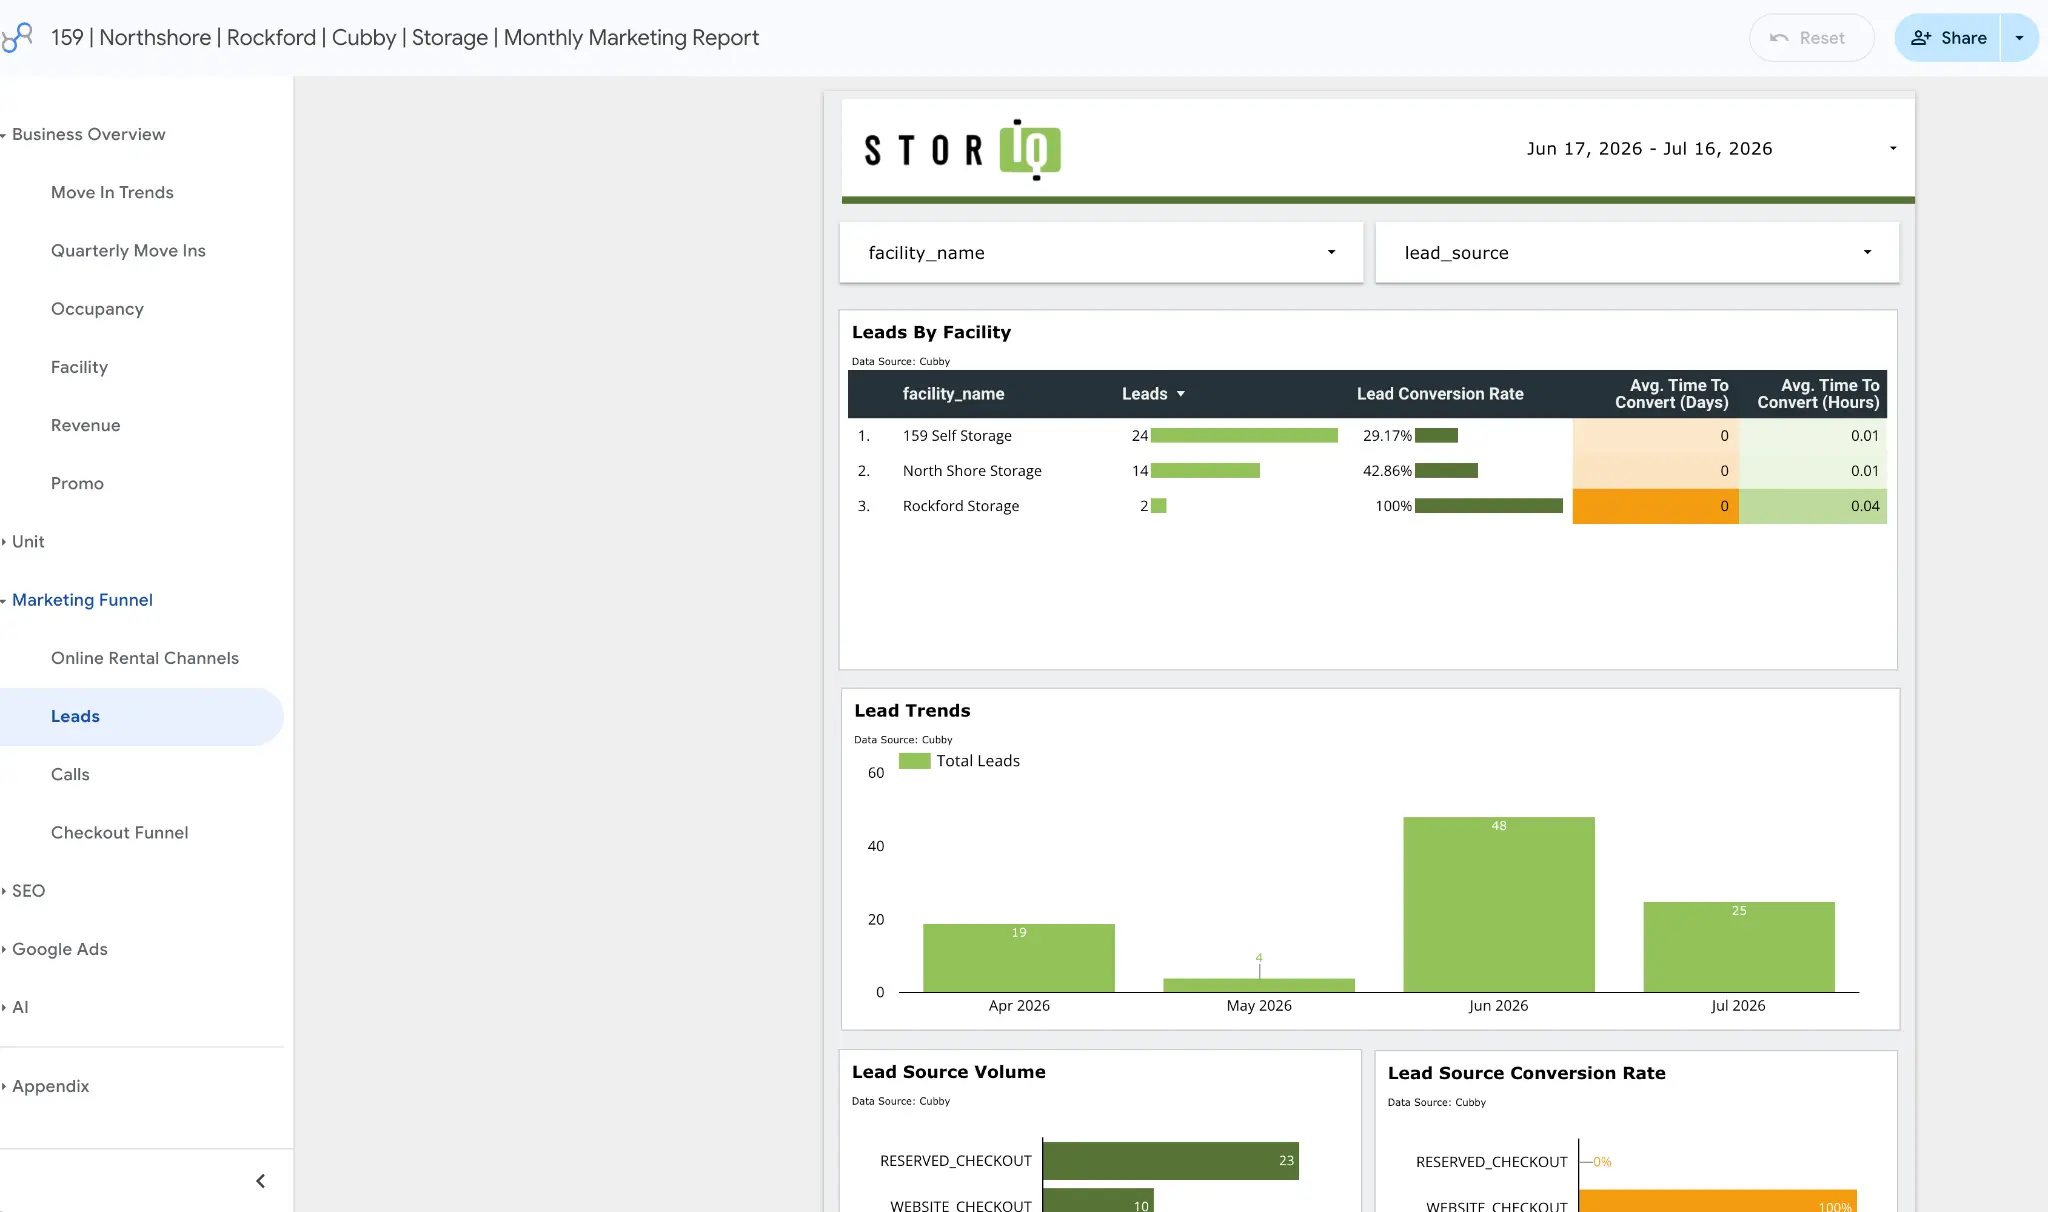Click the Apr 2026 bar in Lead Trends

(x=1019, y=958)
